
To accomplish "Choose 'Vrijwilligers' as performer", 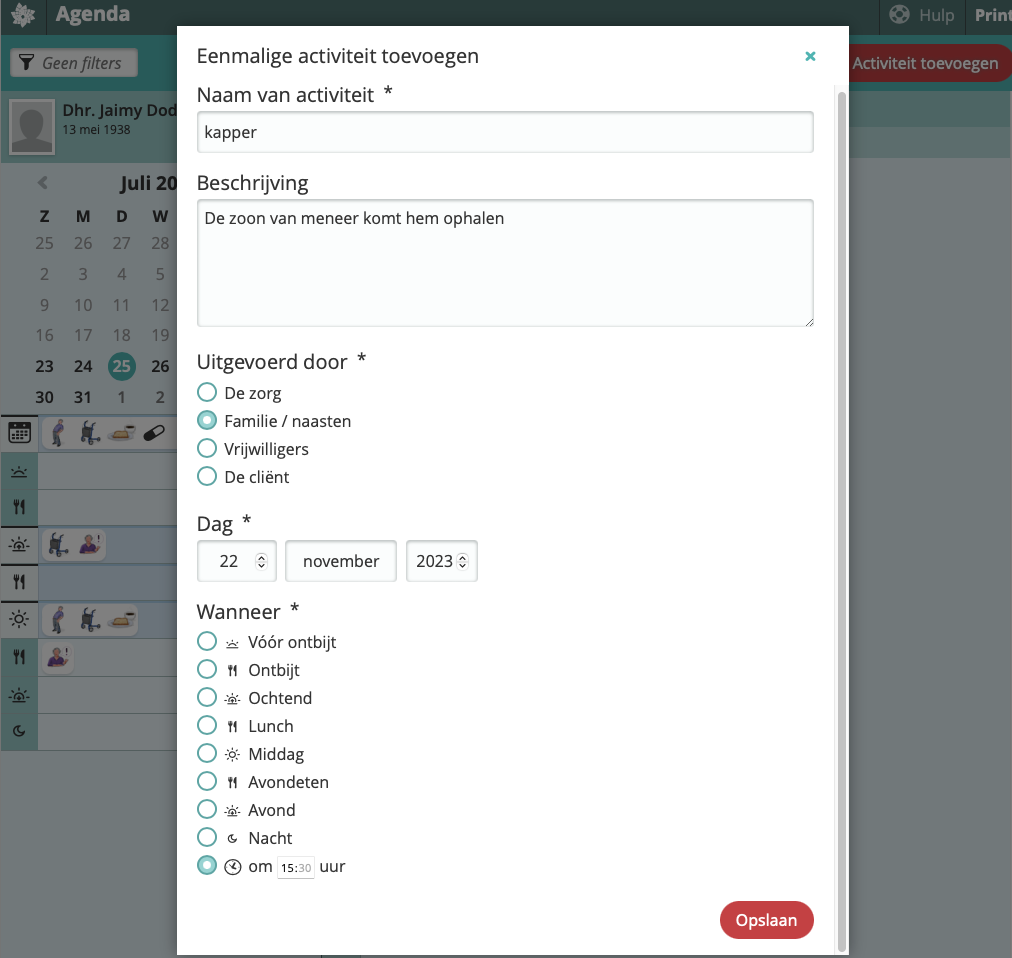I will [207, 449].
